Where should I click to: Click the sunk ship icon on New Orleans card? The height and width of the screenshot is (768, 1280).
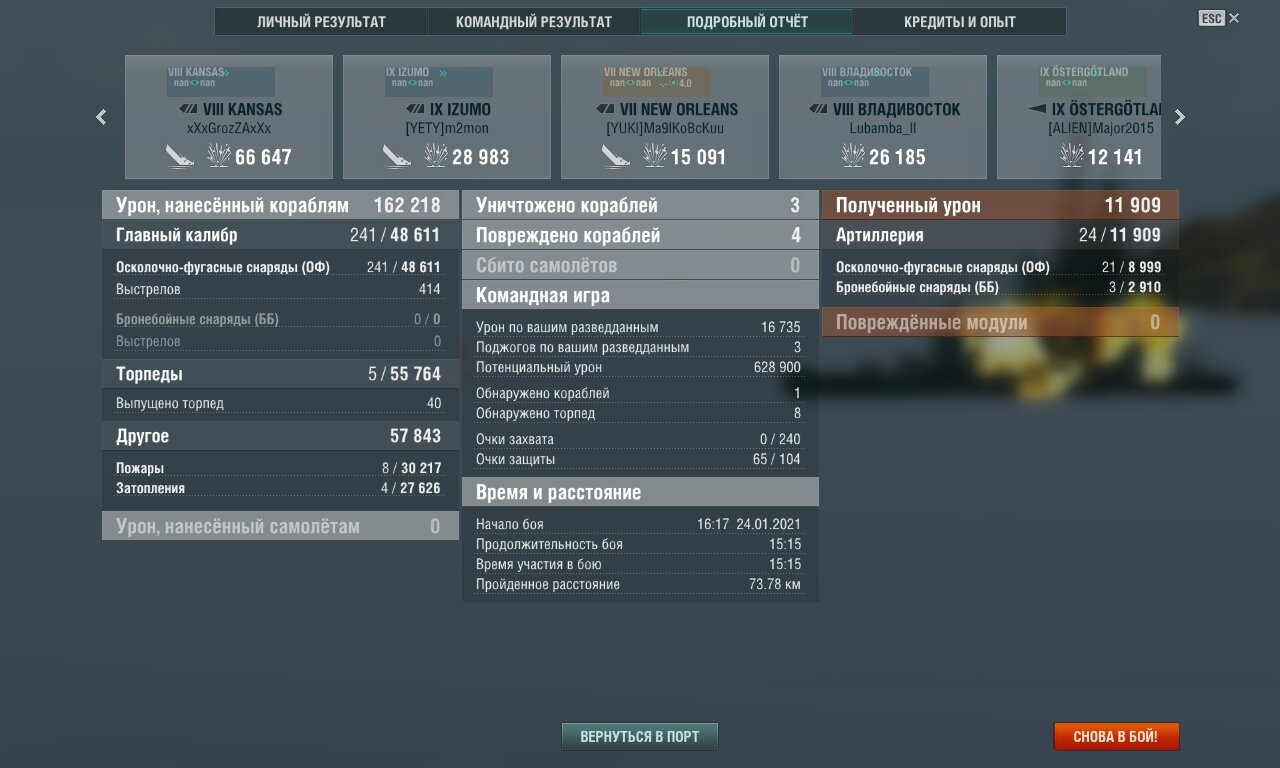coord(616,156)
